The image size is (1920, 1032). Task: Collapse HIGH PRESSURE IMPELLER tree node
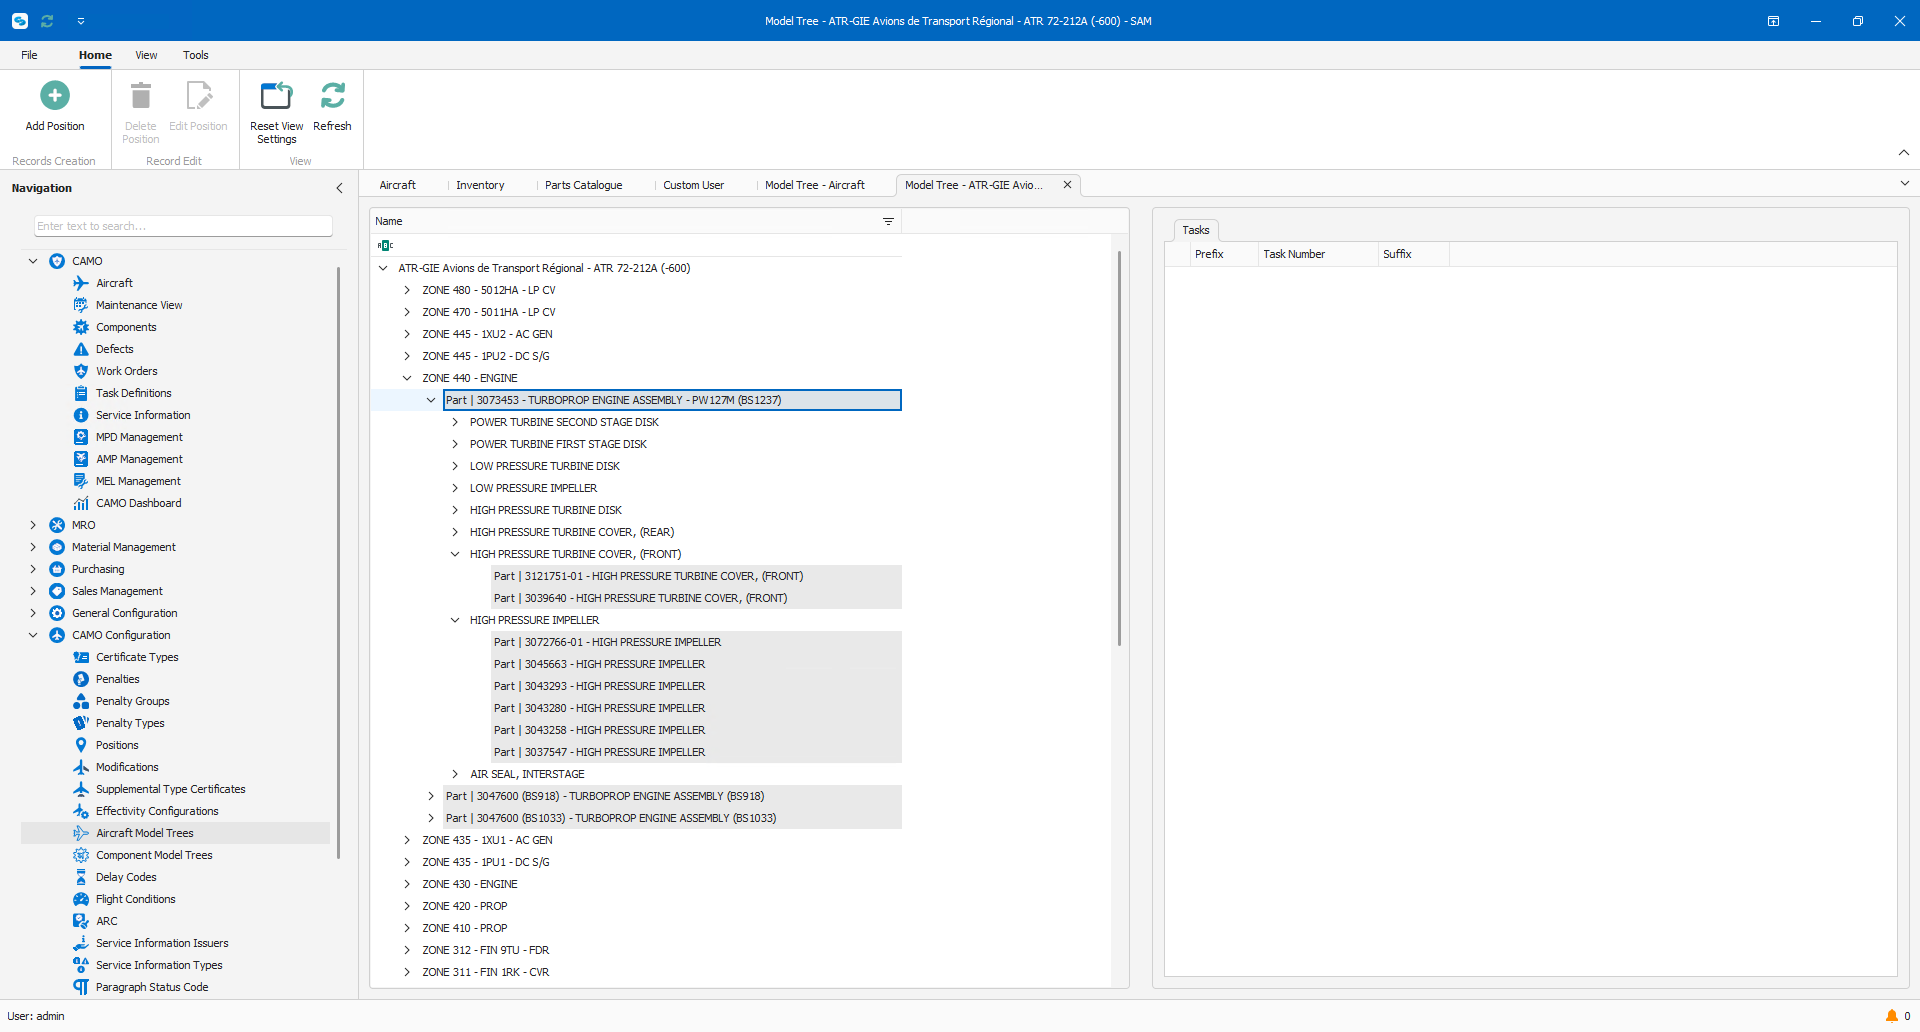pos(455,620)
